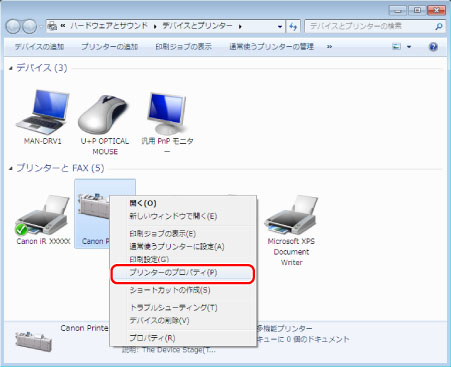Click the Canon printer thumbnail in details pane
451x367 pixels.
tap(34, 341)
